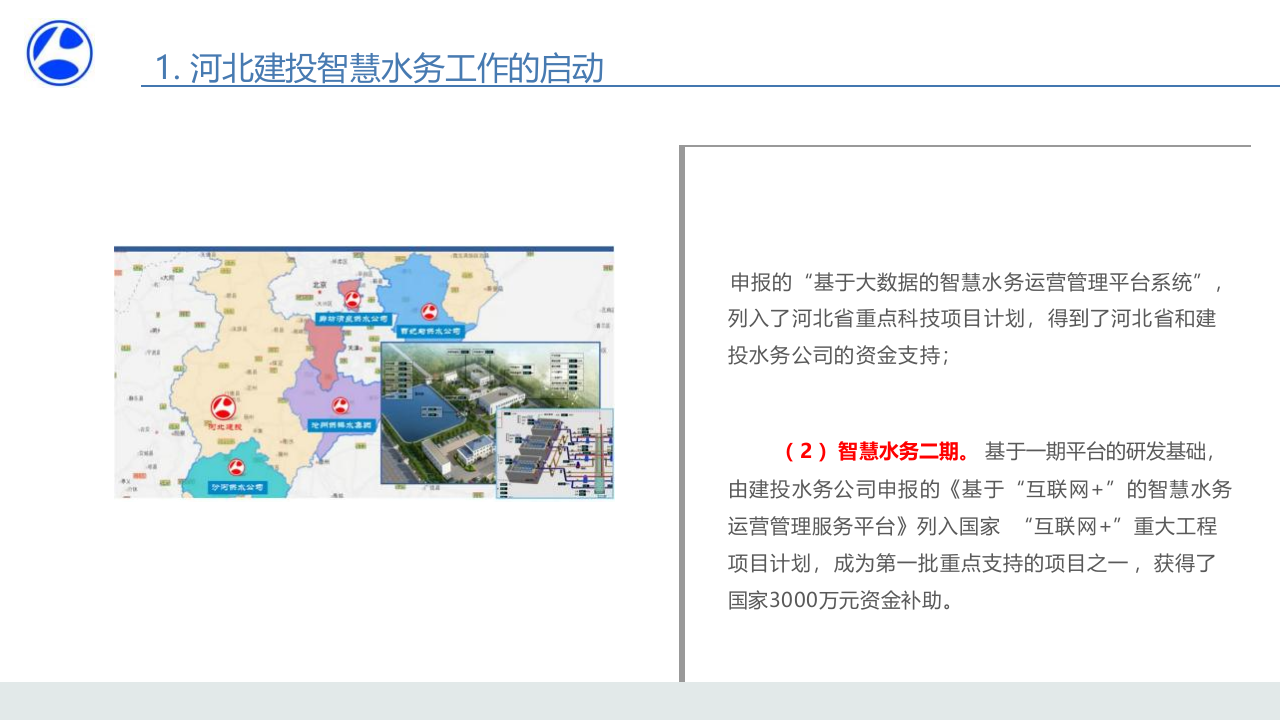
Task: Click the marker pin in the blue coastal region
Action: click(428, 312)
